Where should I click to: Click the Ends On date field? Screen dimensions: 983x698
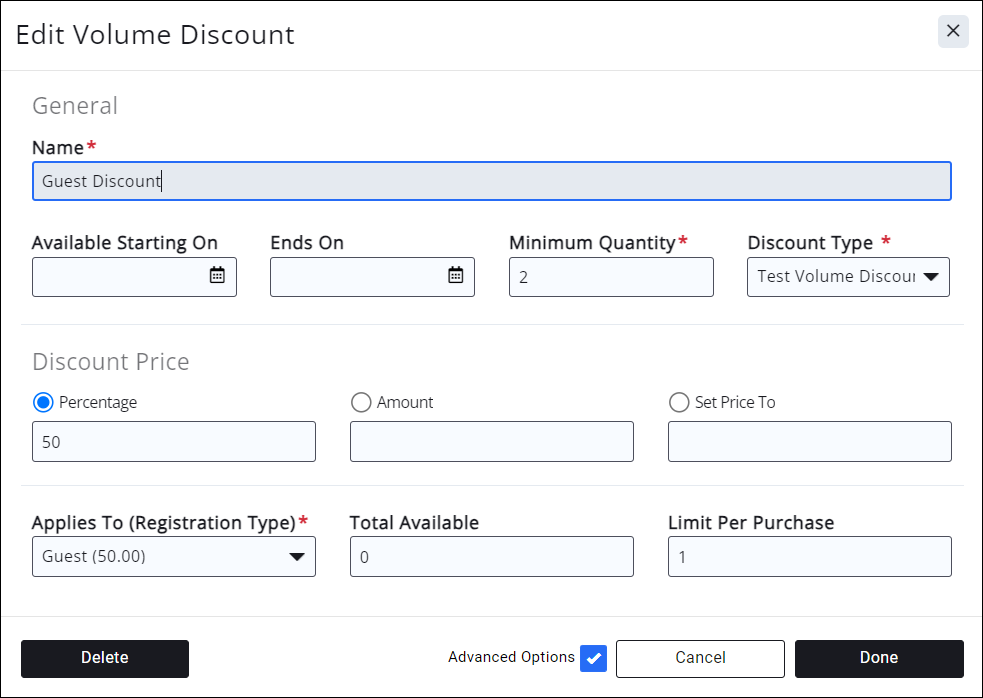point(358,277)
